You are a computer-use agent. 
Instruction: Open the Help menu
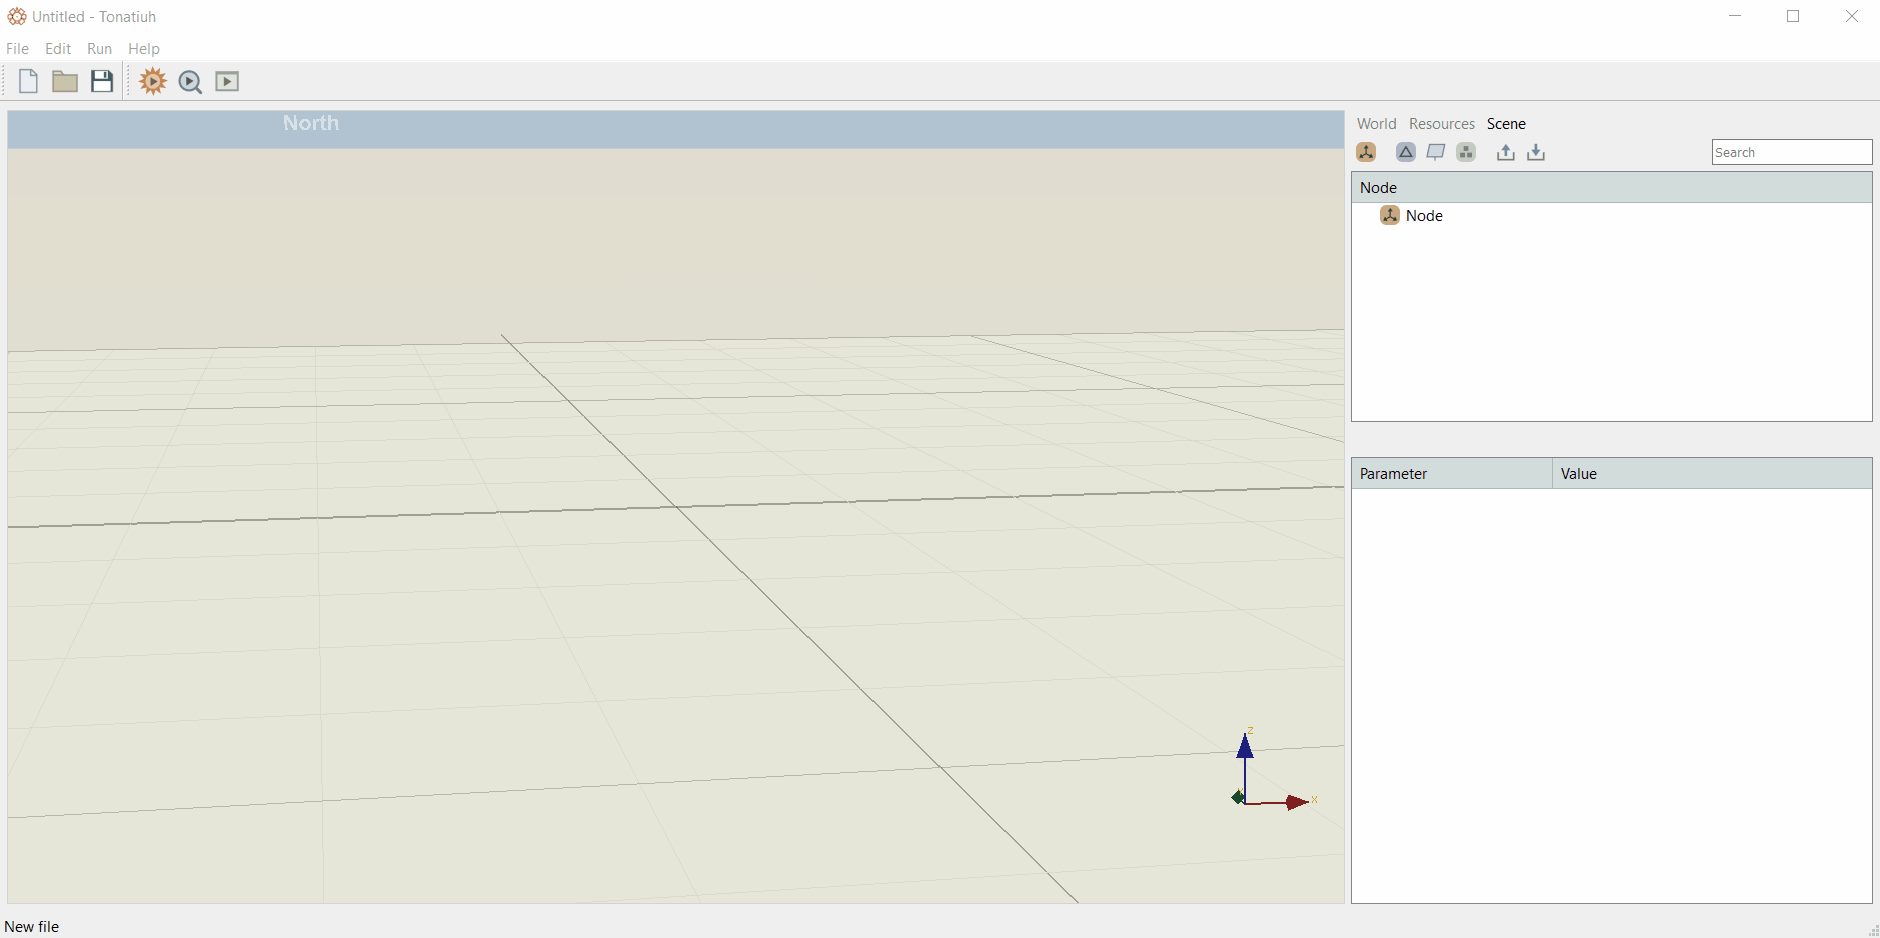click(x=144, y=48)
